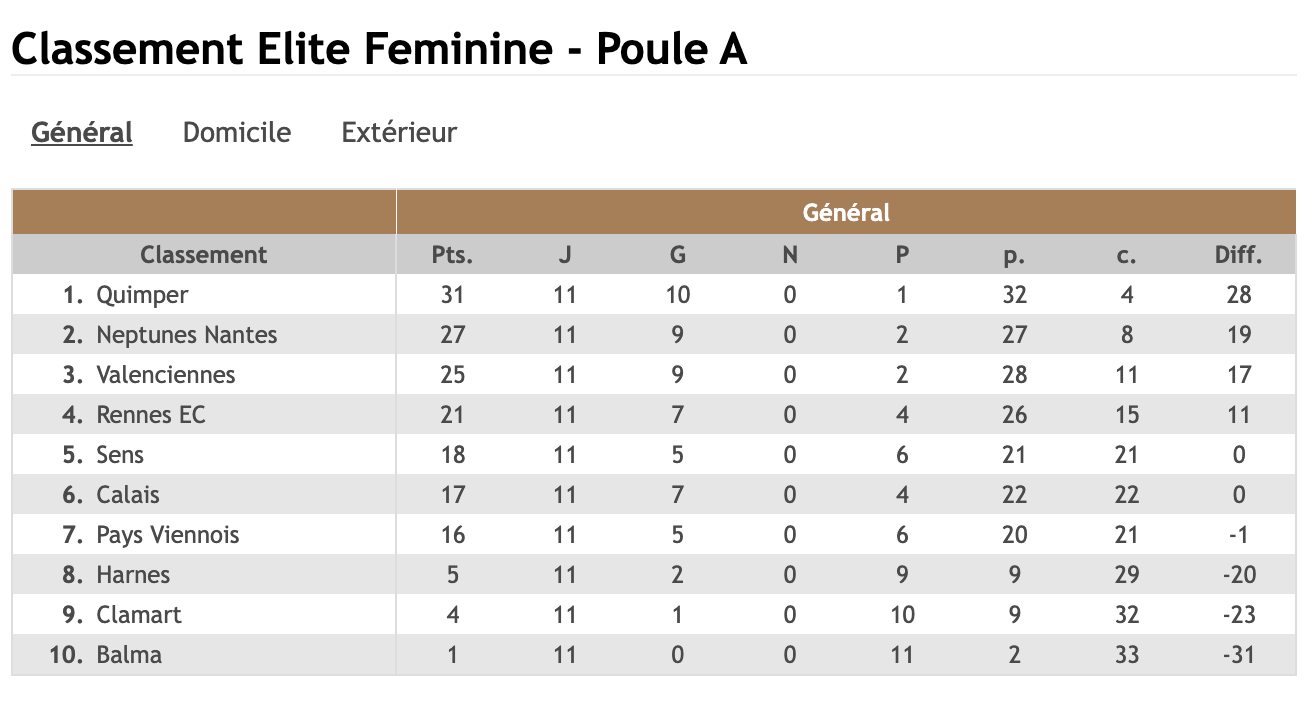Click the Quimper team name

click(142, 295)
